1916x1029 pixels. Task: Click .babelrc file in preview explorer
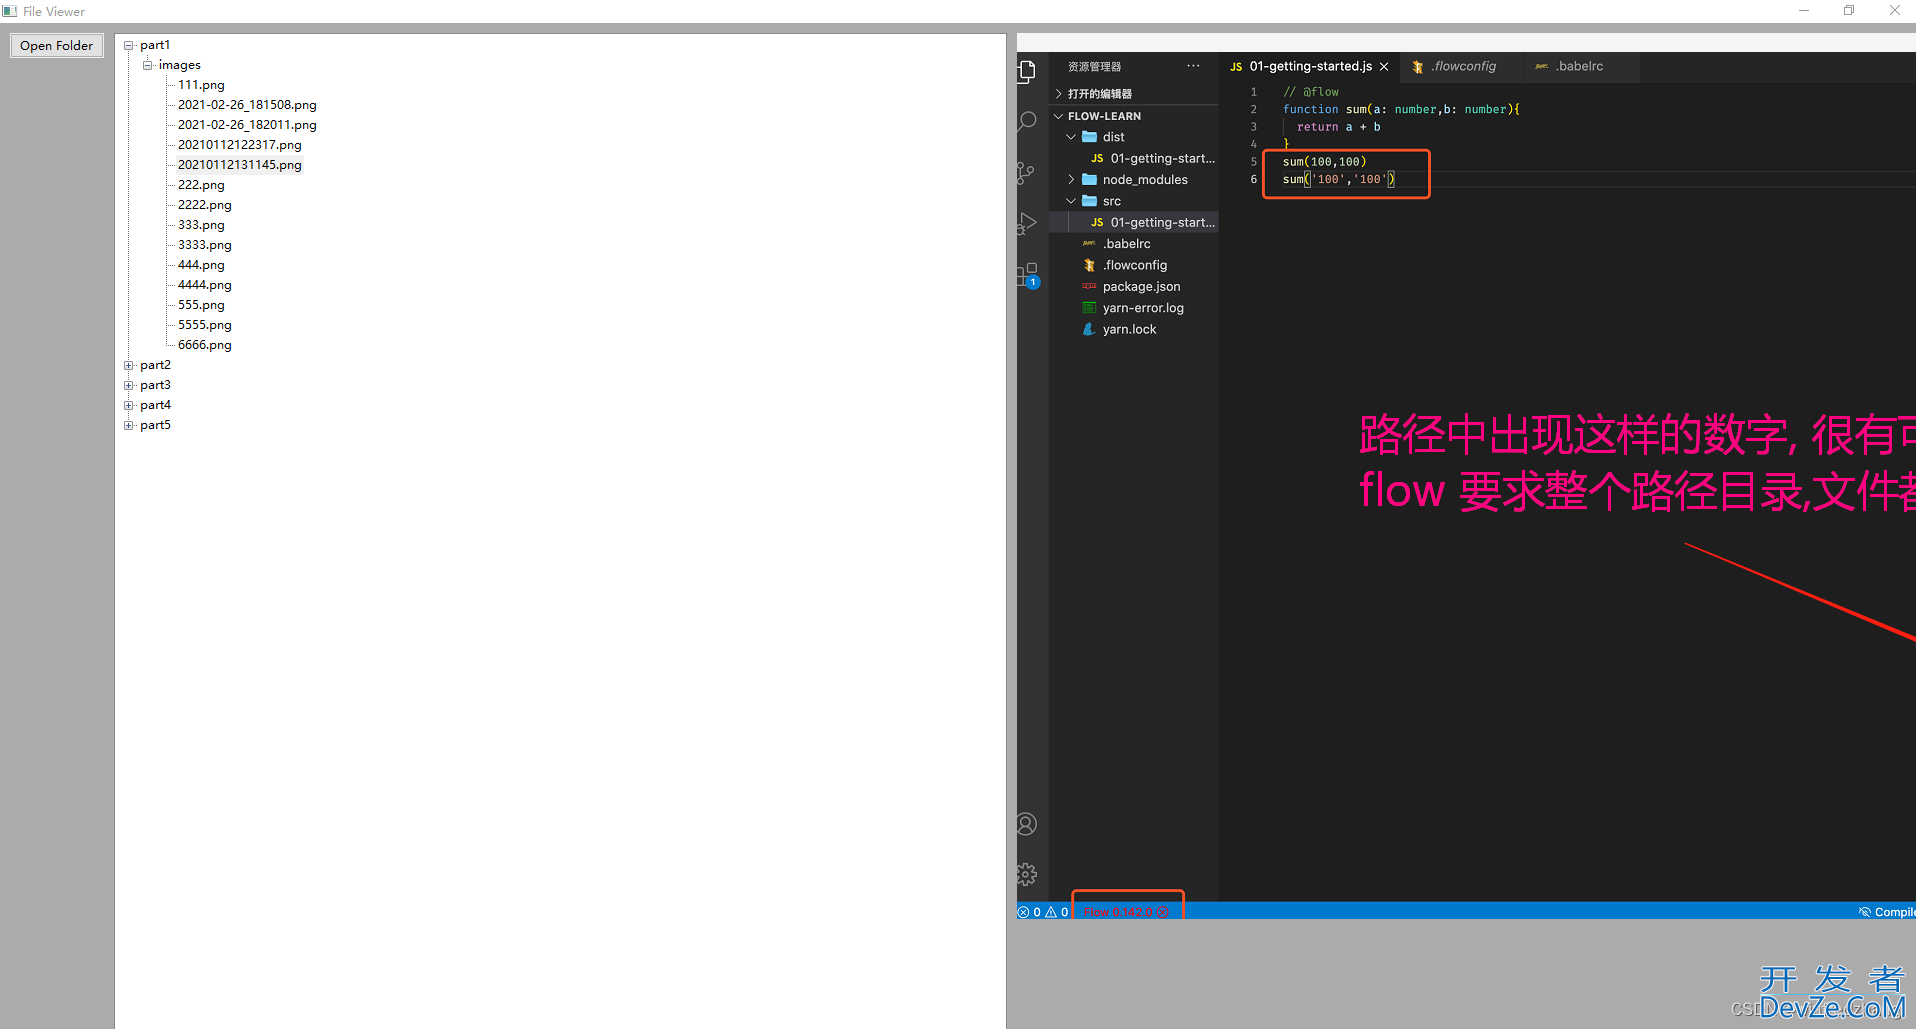1134,244
